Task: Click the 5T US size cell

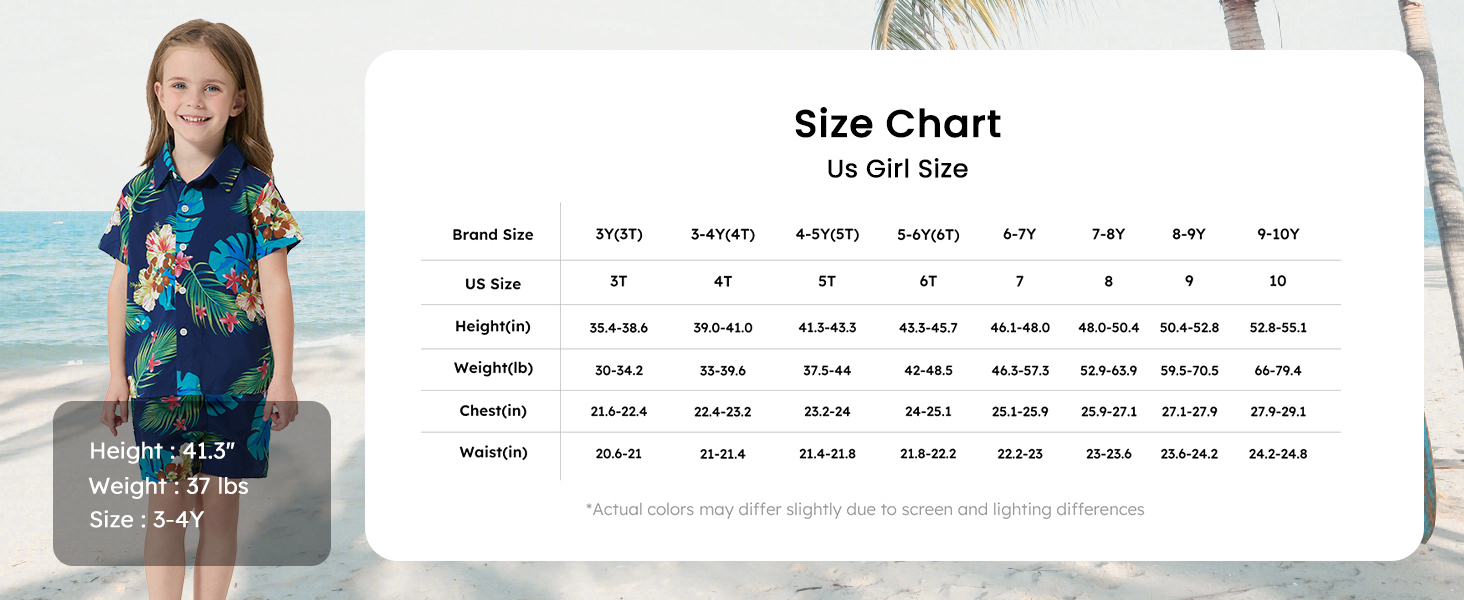Action: (826, 282)
